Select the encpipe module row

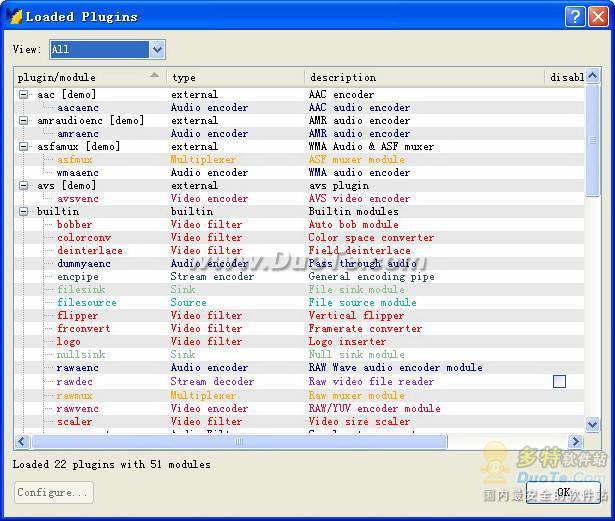tap(299, 276)
